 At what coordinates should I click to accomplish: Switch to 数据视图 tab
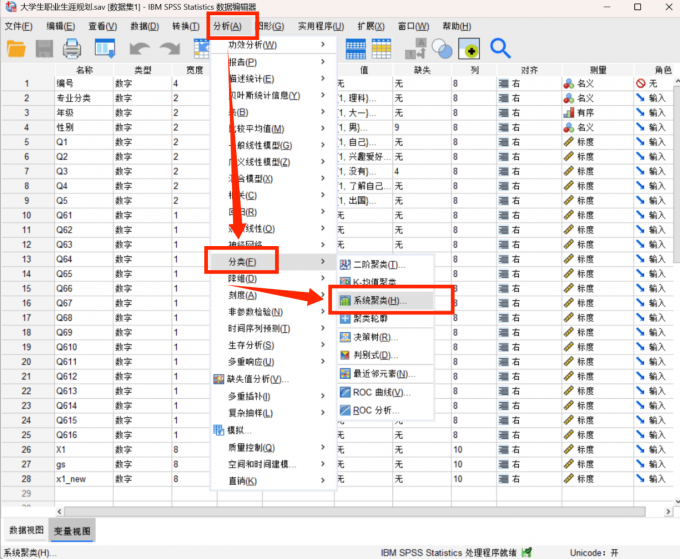[x=26, y=530]
